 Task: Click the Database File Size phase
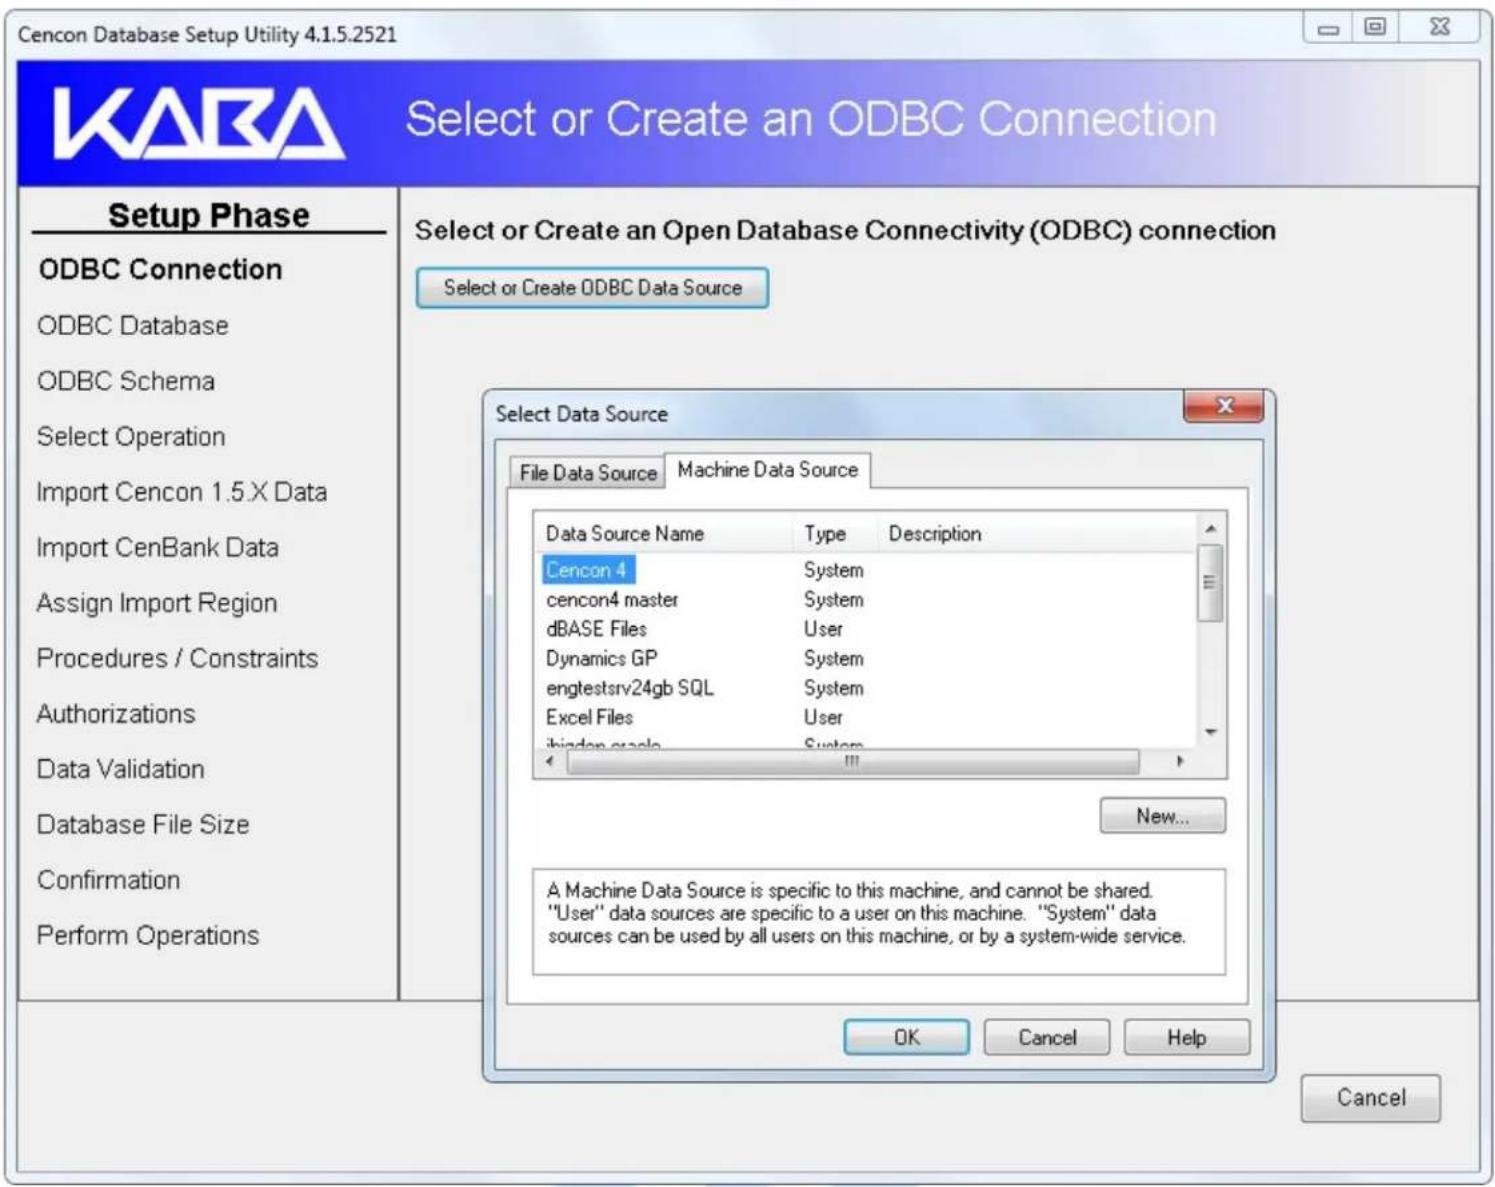143,825
